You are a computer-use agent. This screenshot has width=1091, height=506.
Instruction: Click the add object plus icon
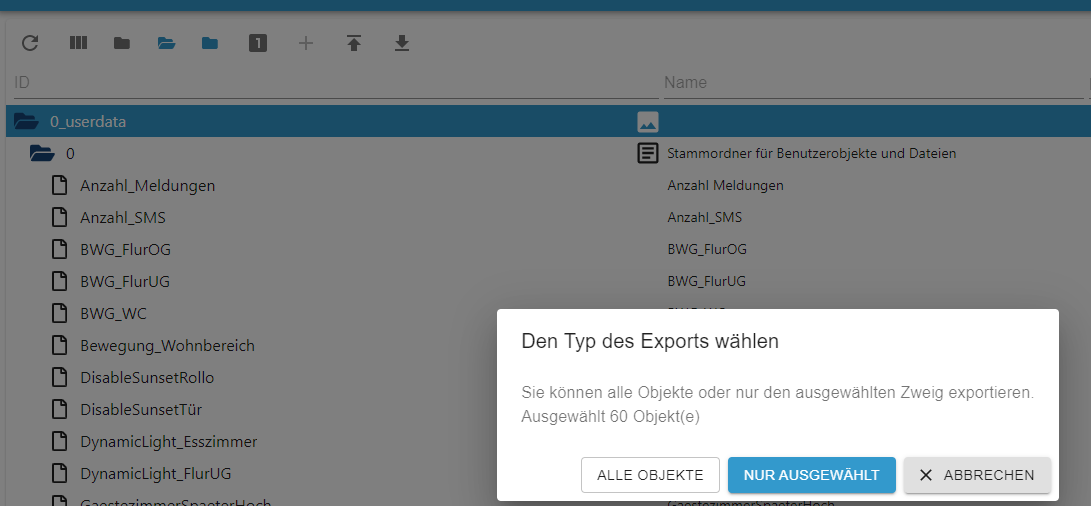[x=306, y=44]
